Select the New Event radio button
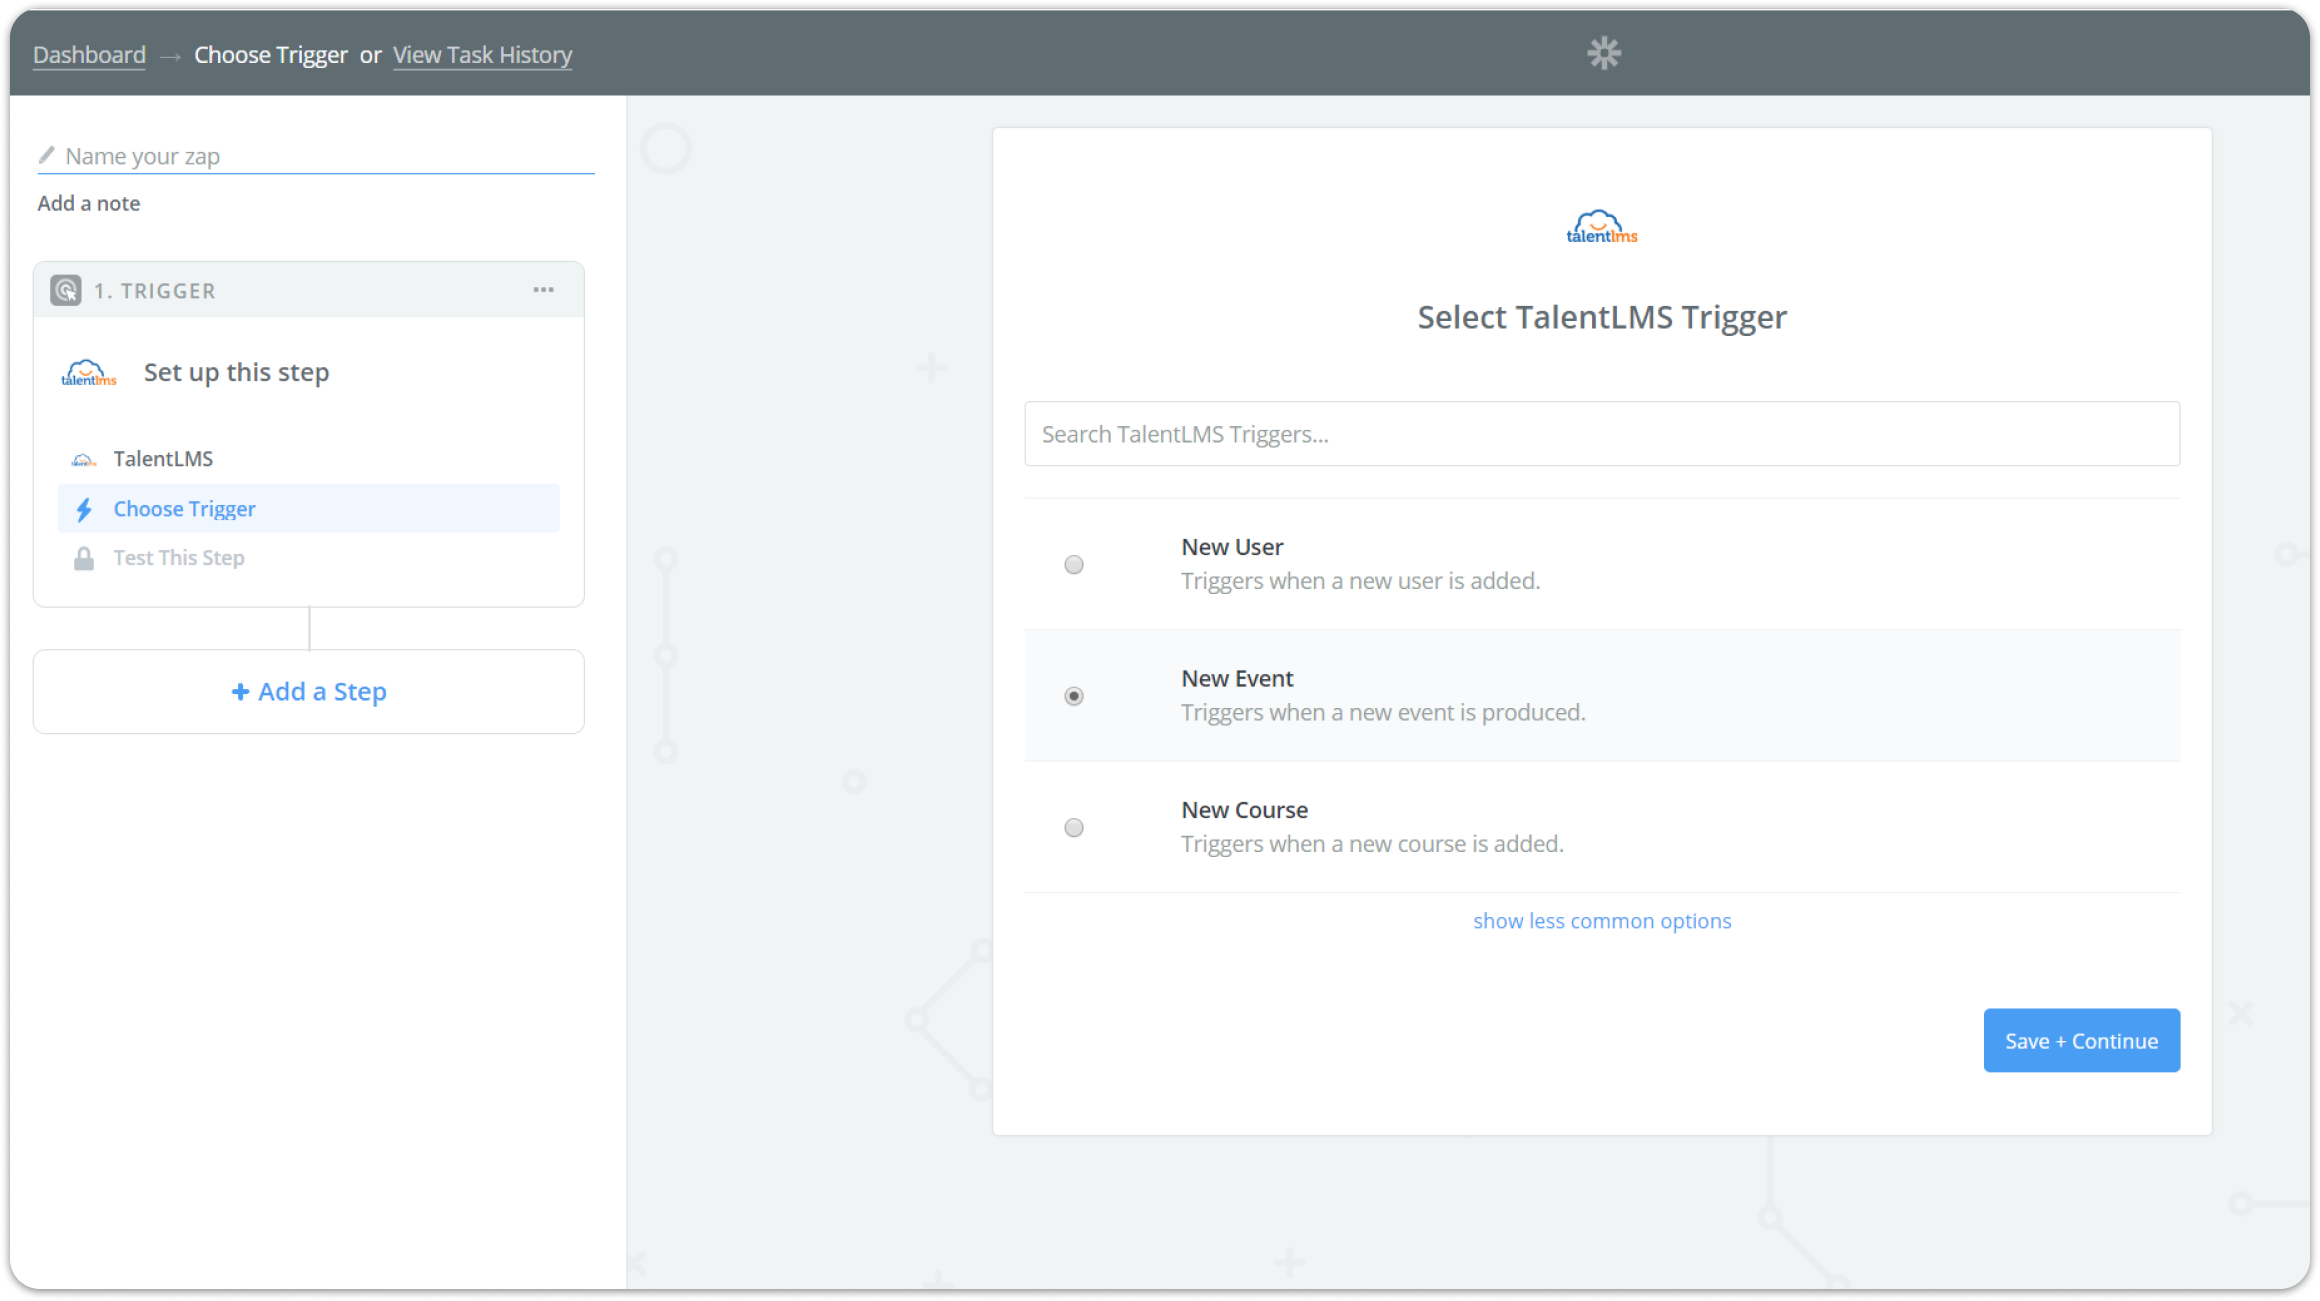This screenshot has height=1301, width=2320. pyautogui.click(x=1073, y=696)
